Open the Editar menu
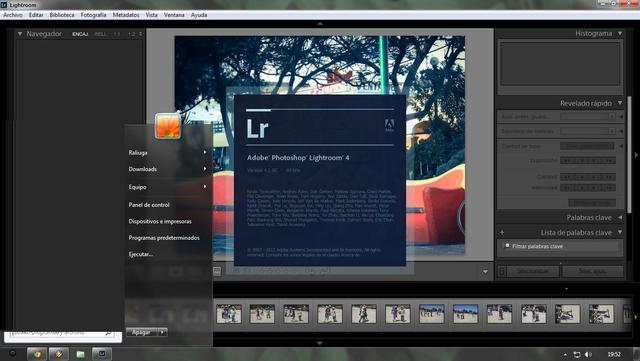 click(x=36, y=15)
